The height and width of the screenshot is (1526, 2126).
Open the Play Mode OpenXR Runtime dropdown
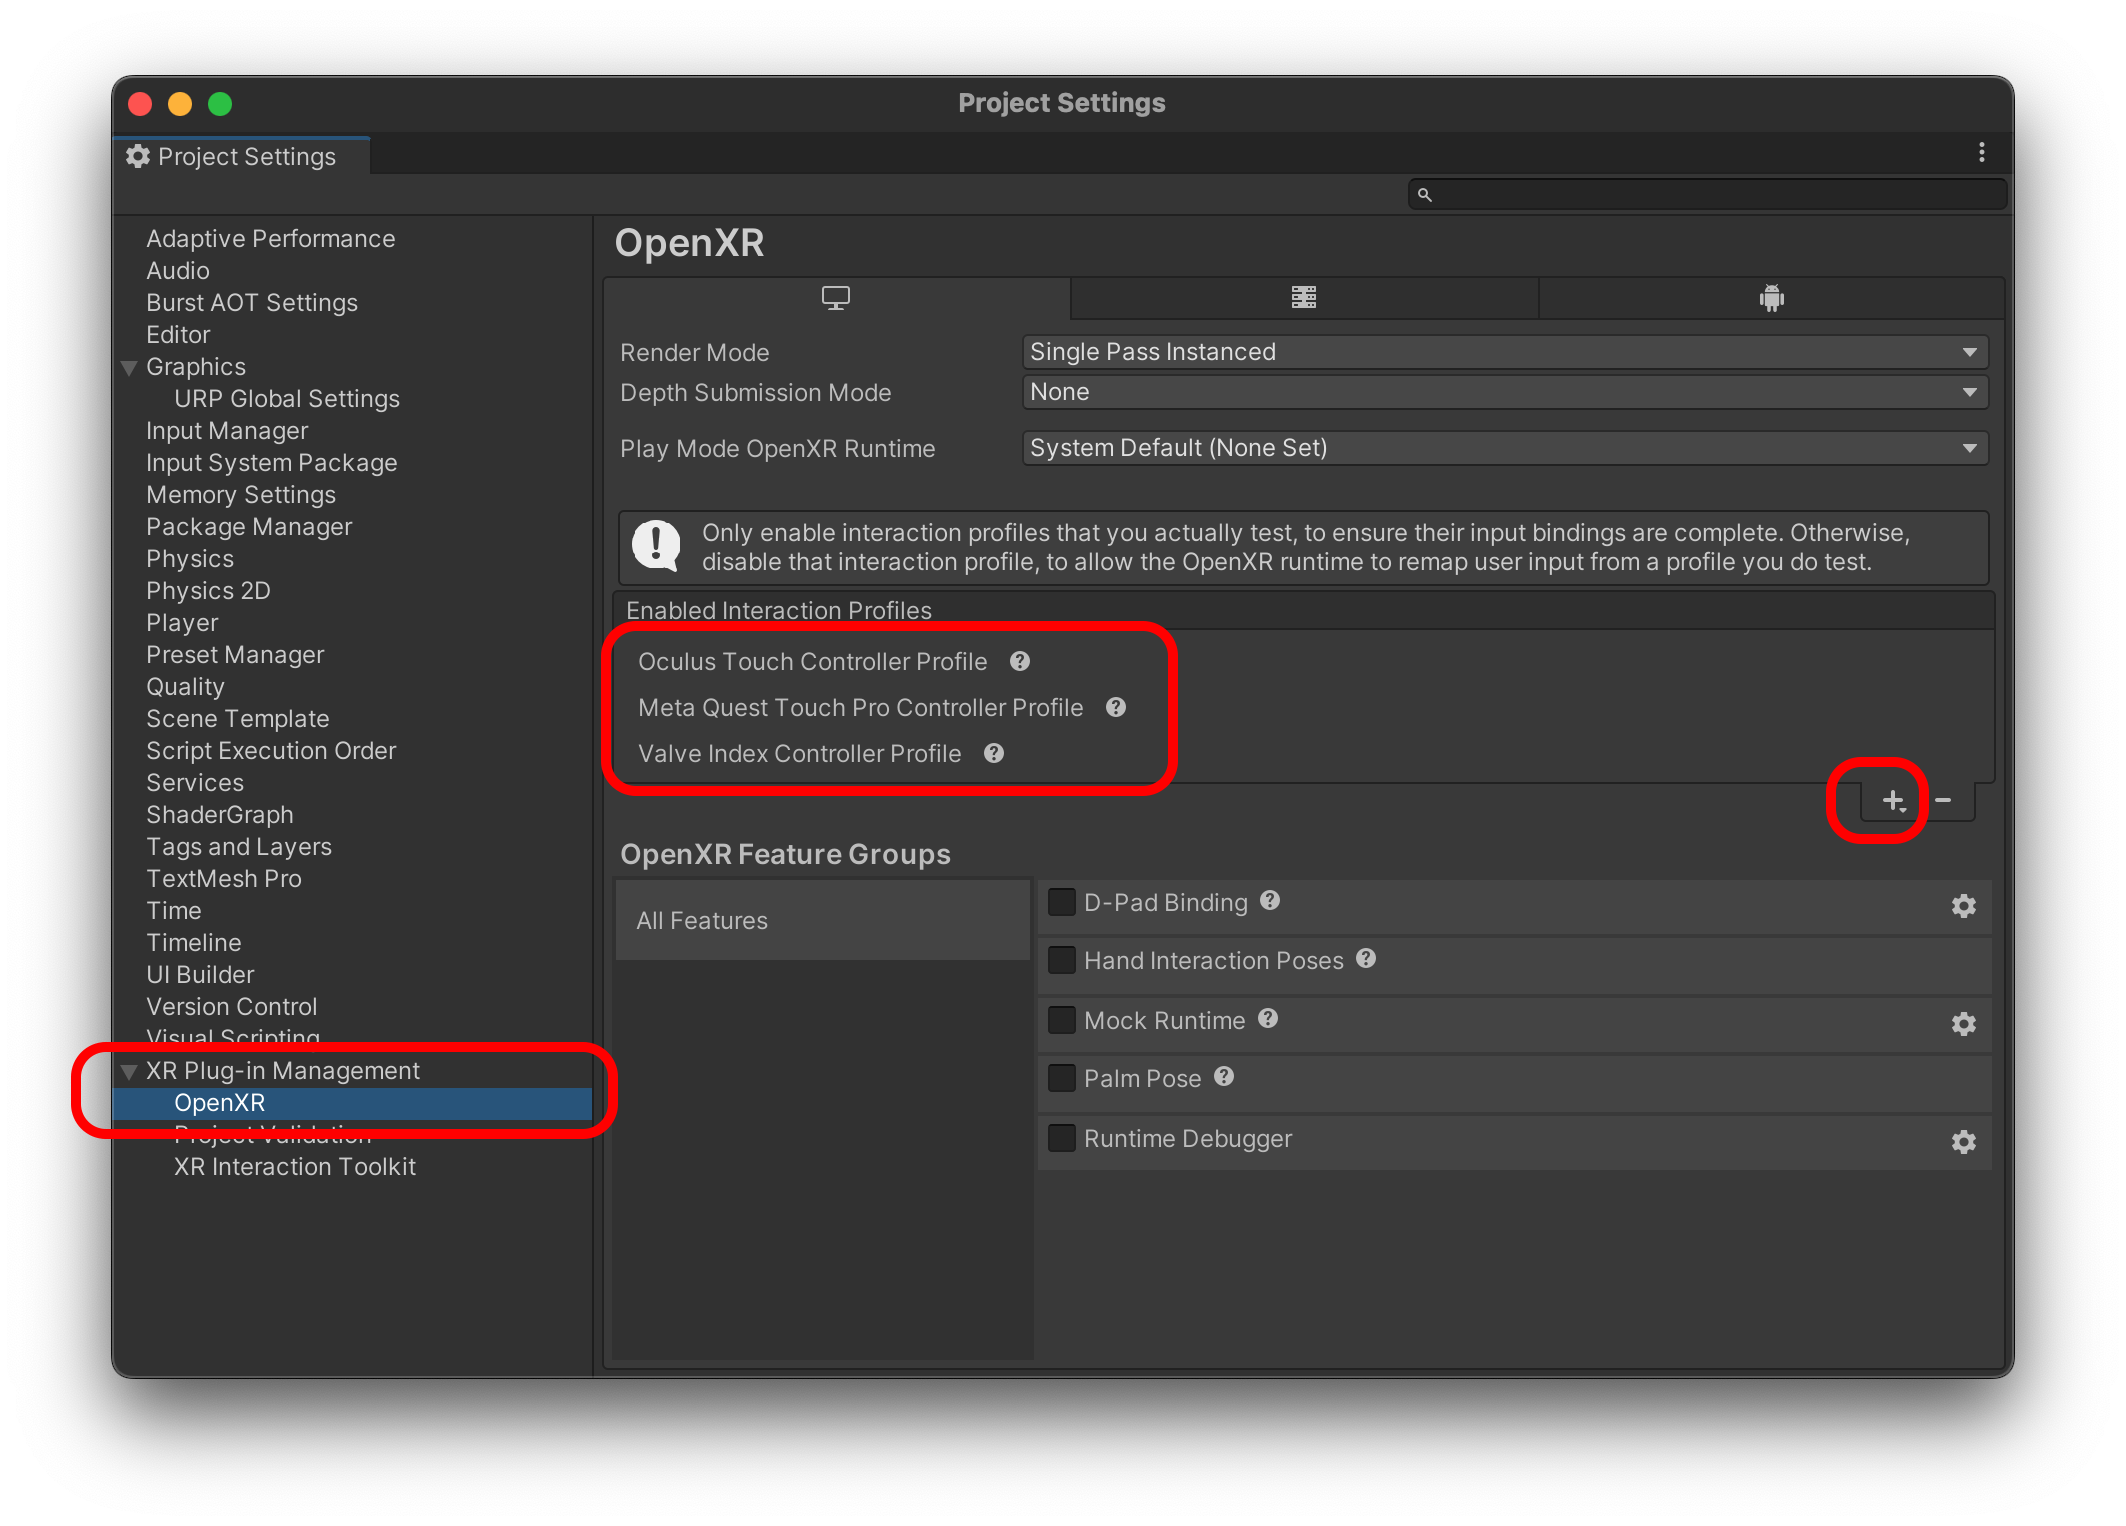[x=1504, y=448]
